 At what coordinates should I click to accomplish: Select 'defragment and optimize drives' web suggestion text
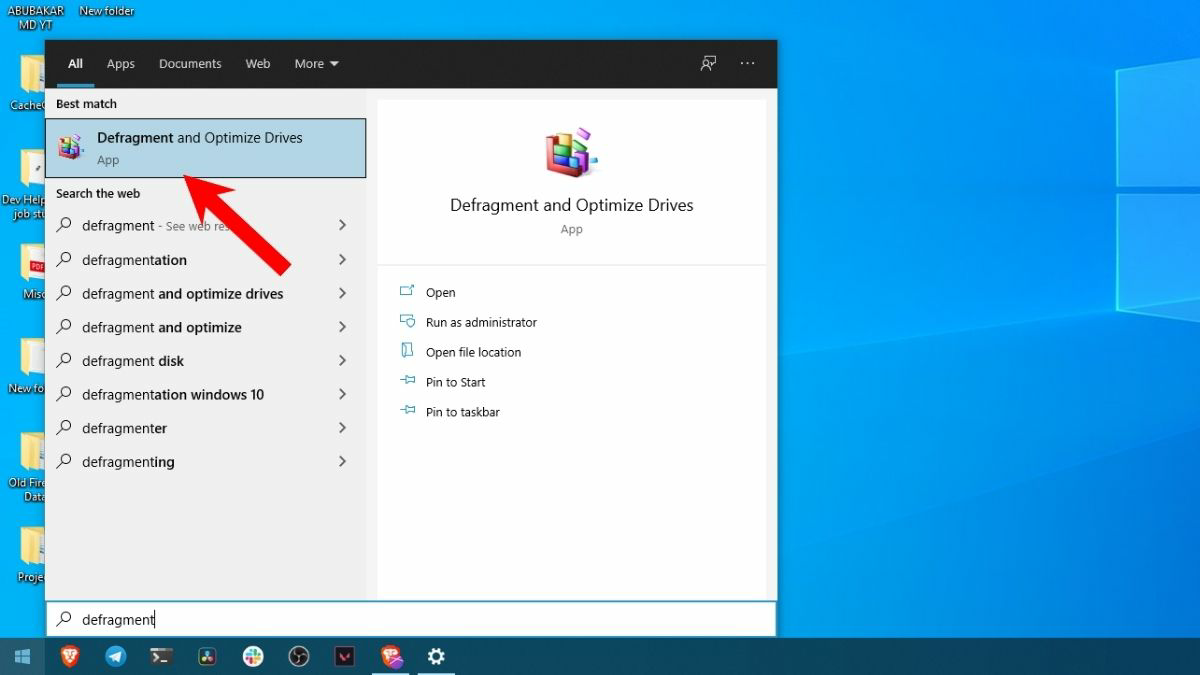click(x=182, y=294)
